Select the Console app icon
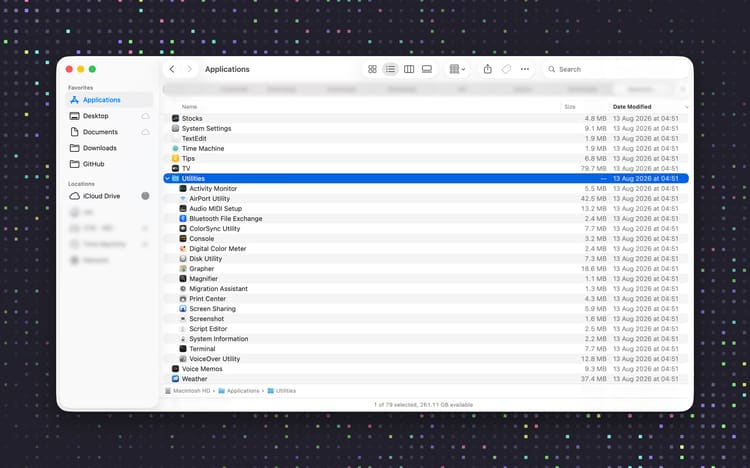The height and width of the screenshot is (468, 750). pos(183,238)
